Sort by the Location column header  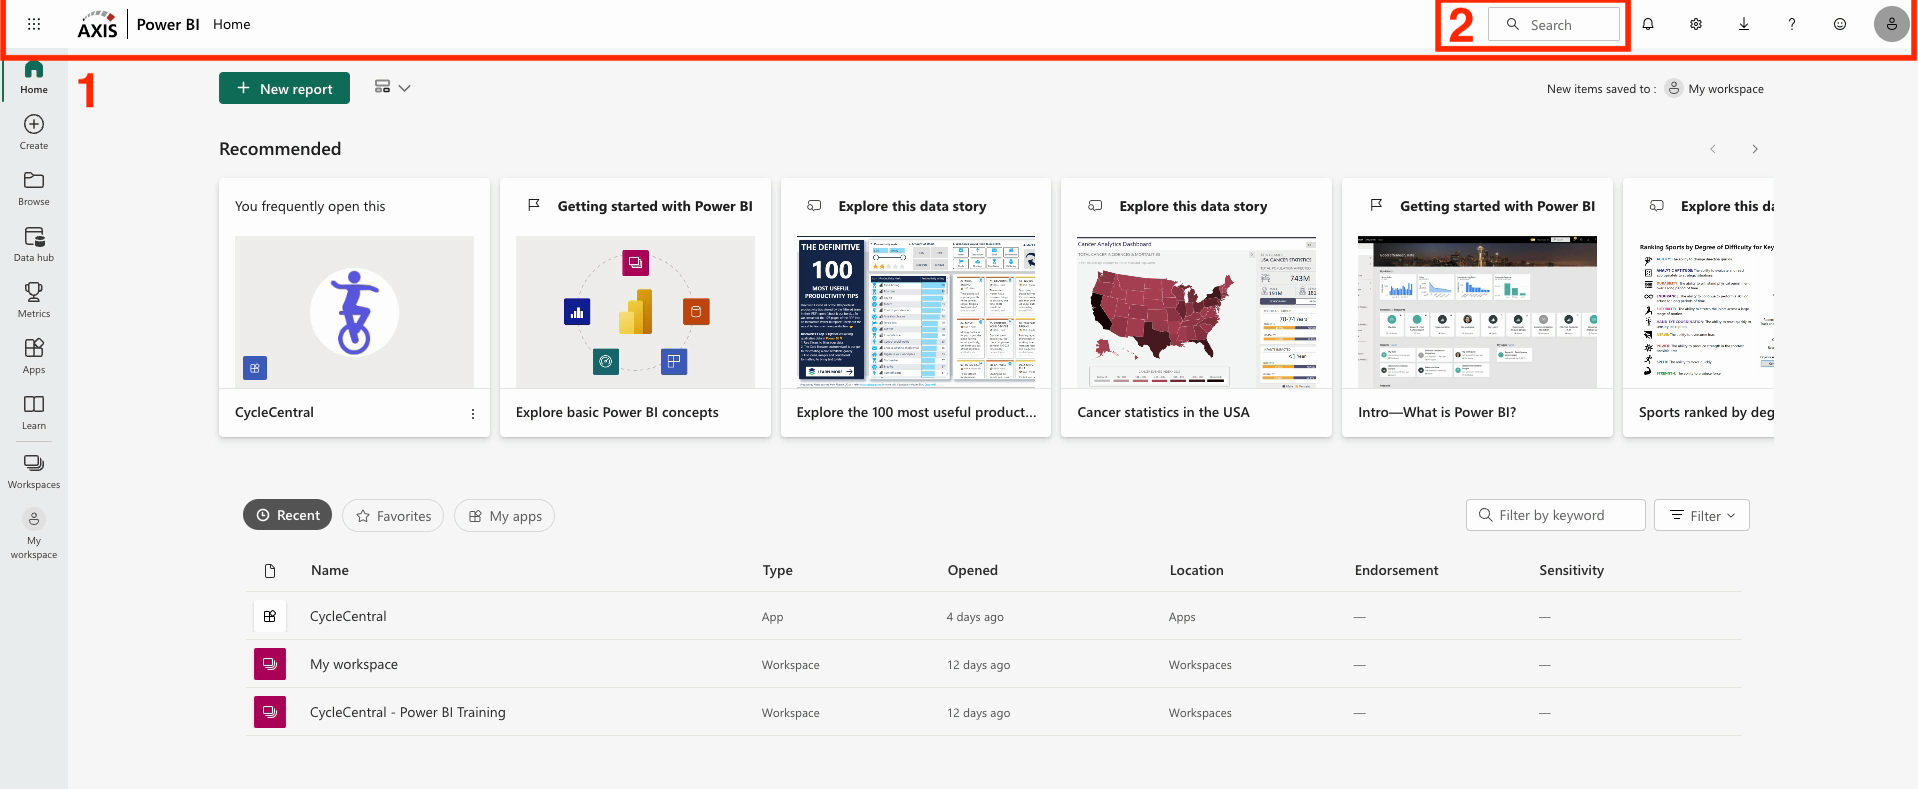pyautogui.click(x=1196, y=570)
